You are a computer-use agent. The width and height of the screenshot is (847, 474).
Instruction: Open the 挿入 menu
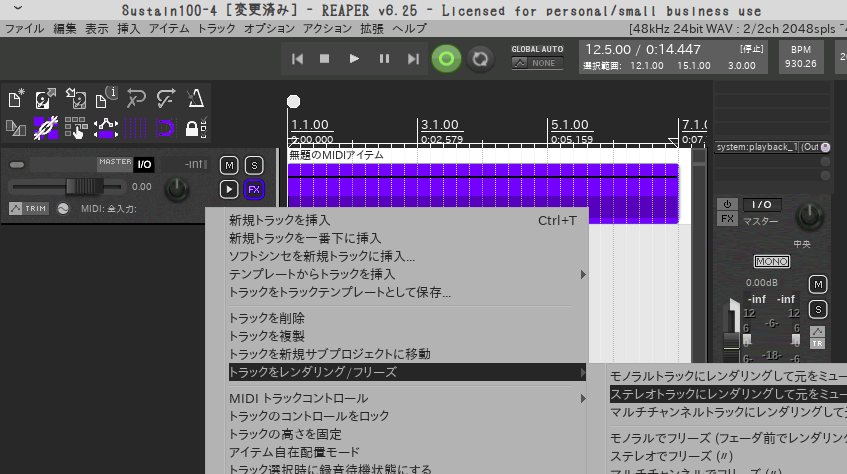pos(129,29)
